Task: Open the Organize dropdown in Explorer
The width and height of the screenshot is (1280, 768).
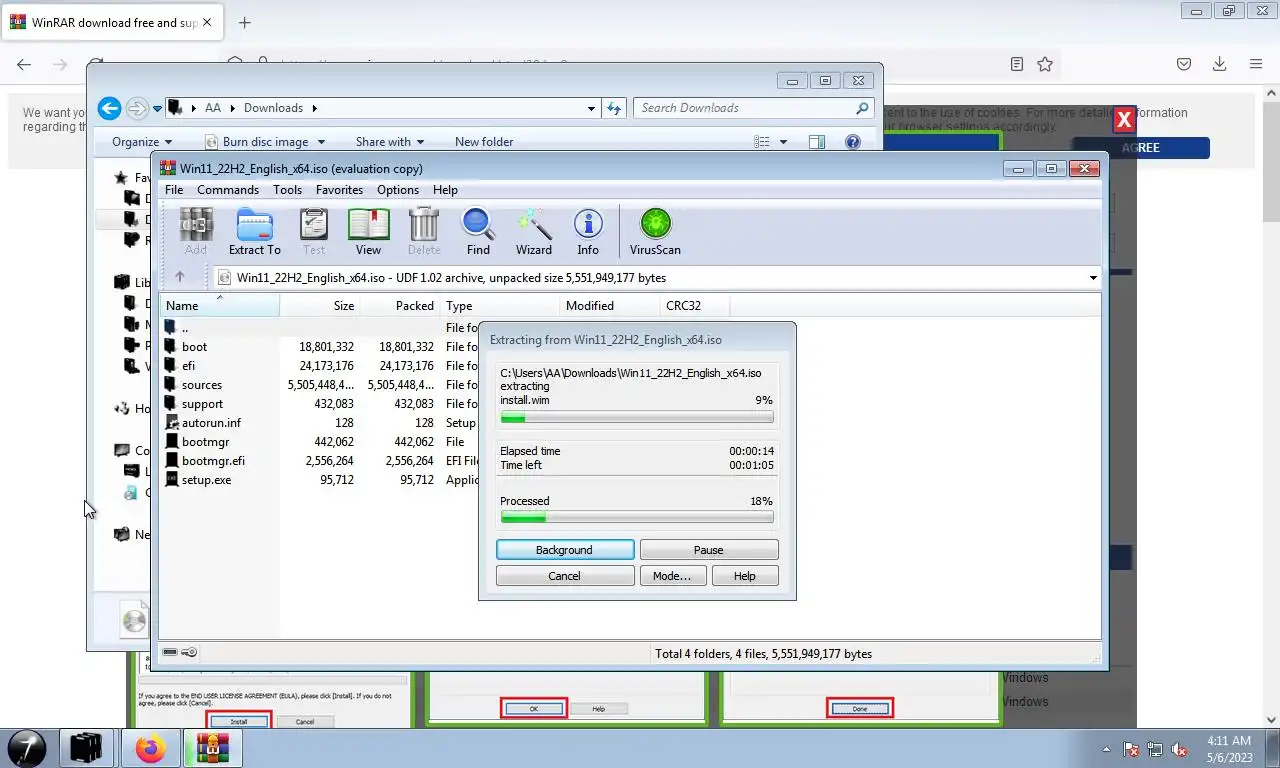Action: tap(142, 142)
